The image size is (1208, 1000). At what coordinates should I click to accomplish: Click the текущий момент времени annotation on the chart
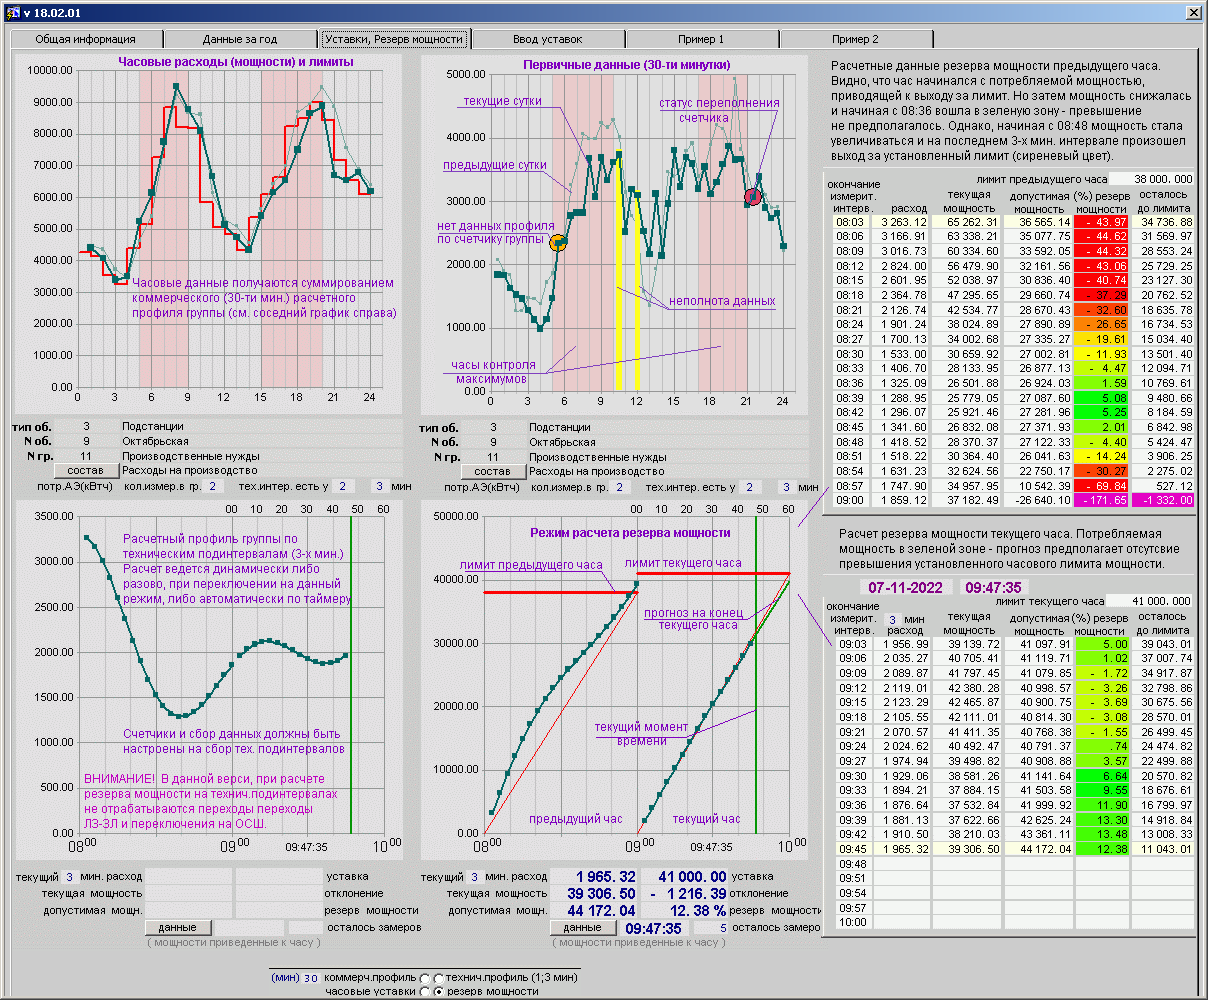point(641,734)
